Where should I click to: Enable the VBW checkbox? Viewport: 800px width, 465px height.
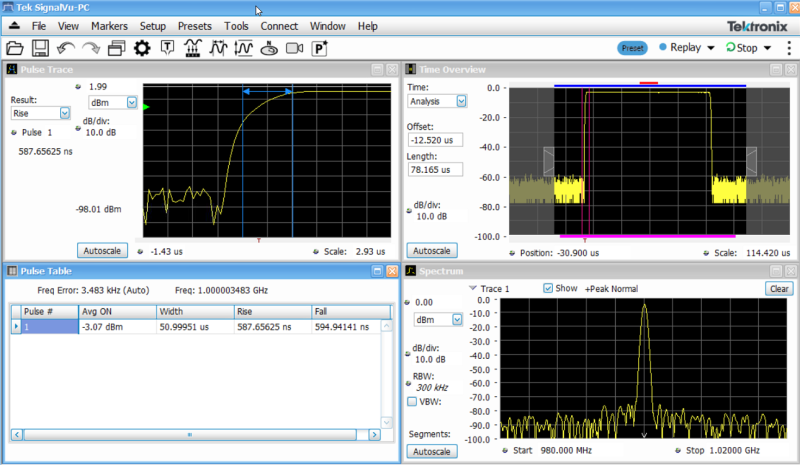coord(413,401)
